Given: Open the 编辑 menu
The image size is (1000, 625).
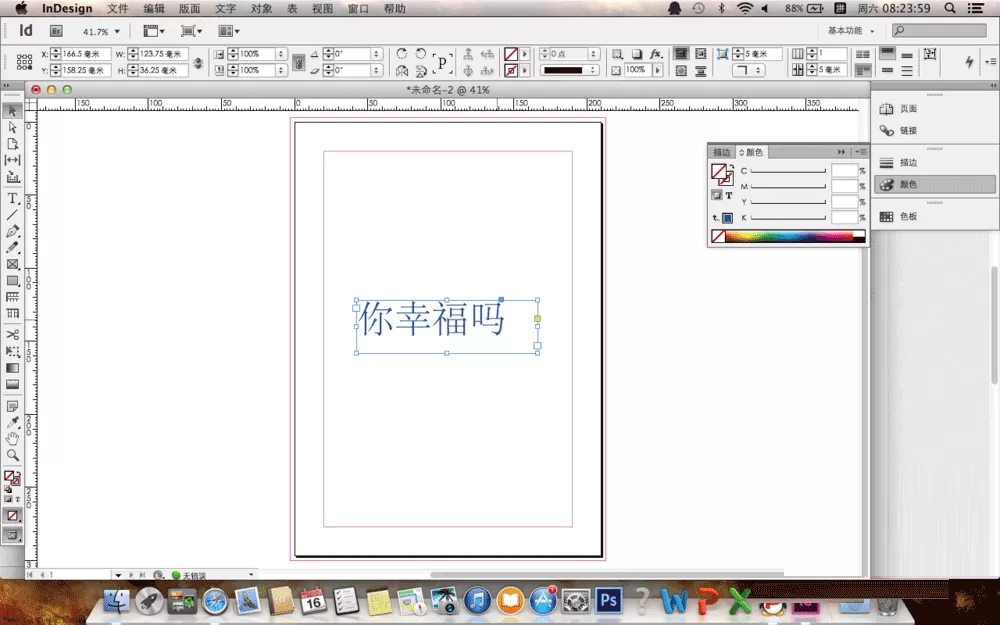Looking at the screenshot, I should [x=154, y=8].
